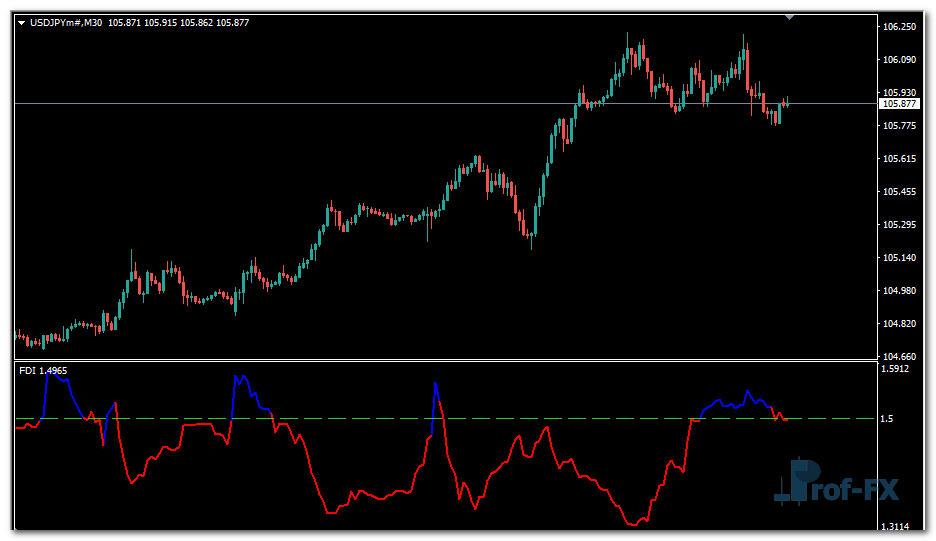Click the candlestick icon in Prof-FX logo

[797, 481]
